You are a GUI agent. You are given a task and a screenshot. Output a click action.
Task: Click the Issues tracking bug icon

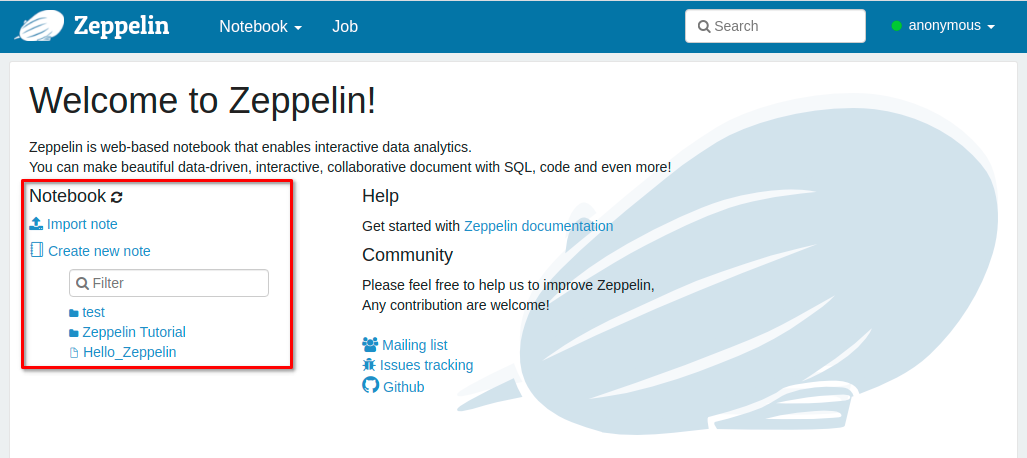click(370, 365)
